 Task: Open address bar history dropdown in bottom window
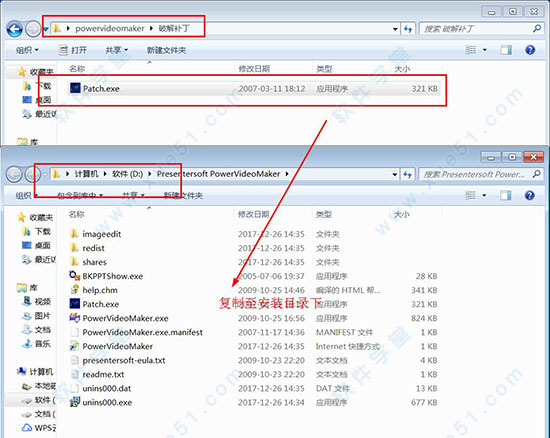point(395,174)
